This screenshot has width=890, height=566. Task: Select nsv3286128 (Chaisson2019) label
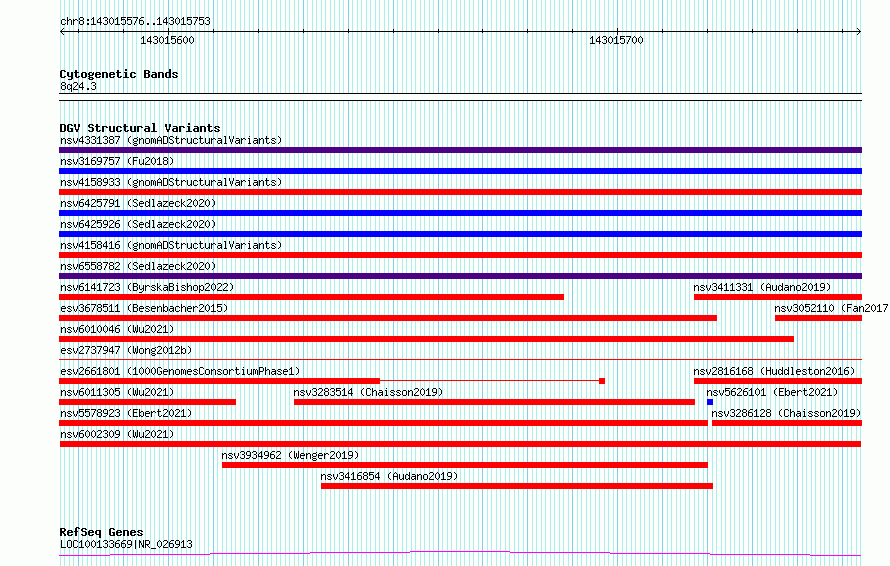click(x=786, y=413)
